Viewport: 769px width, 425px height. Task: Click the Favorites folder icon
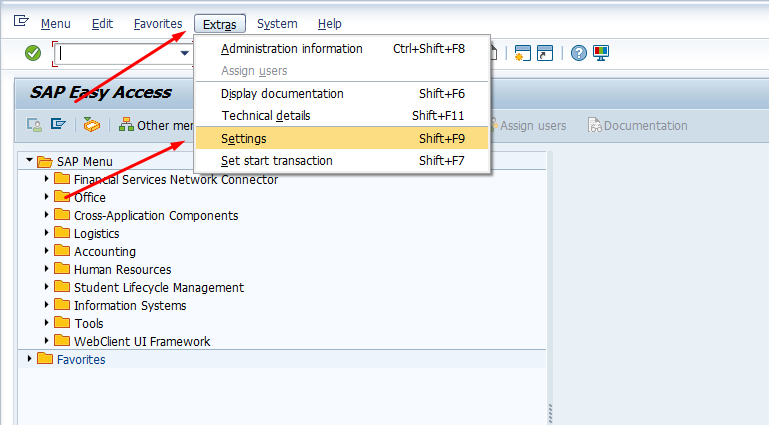click(45, 358)
